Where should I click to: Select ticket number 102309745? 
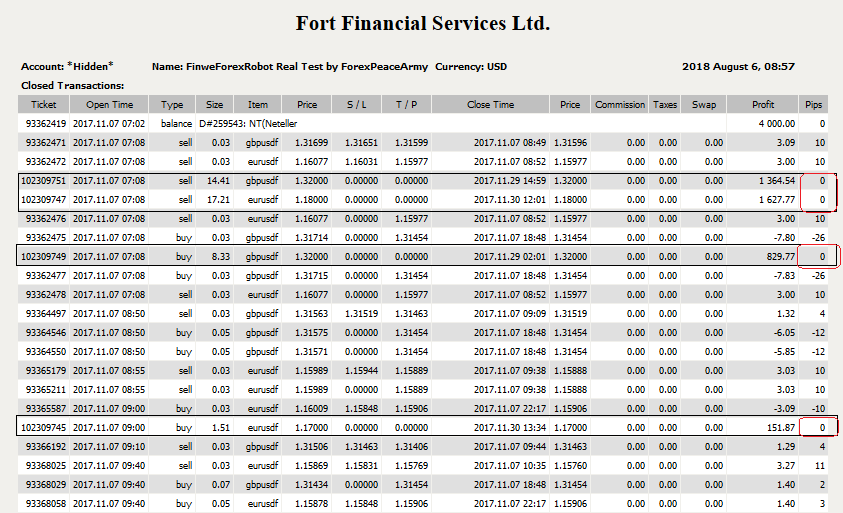tap(44, 428)
